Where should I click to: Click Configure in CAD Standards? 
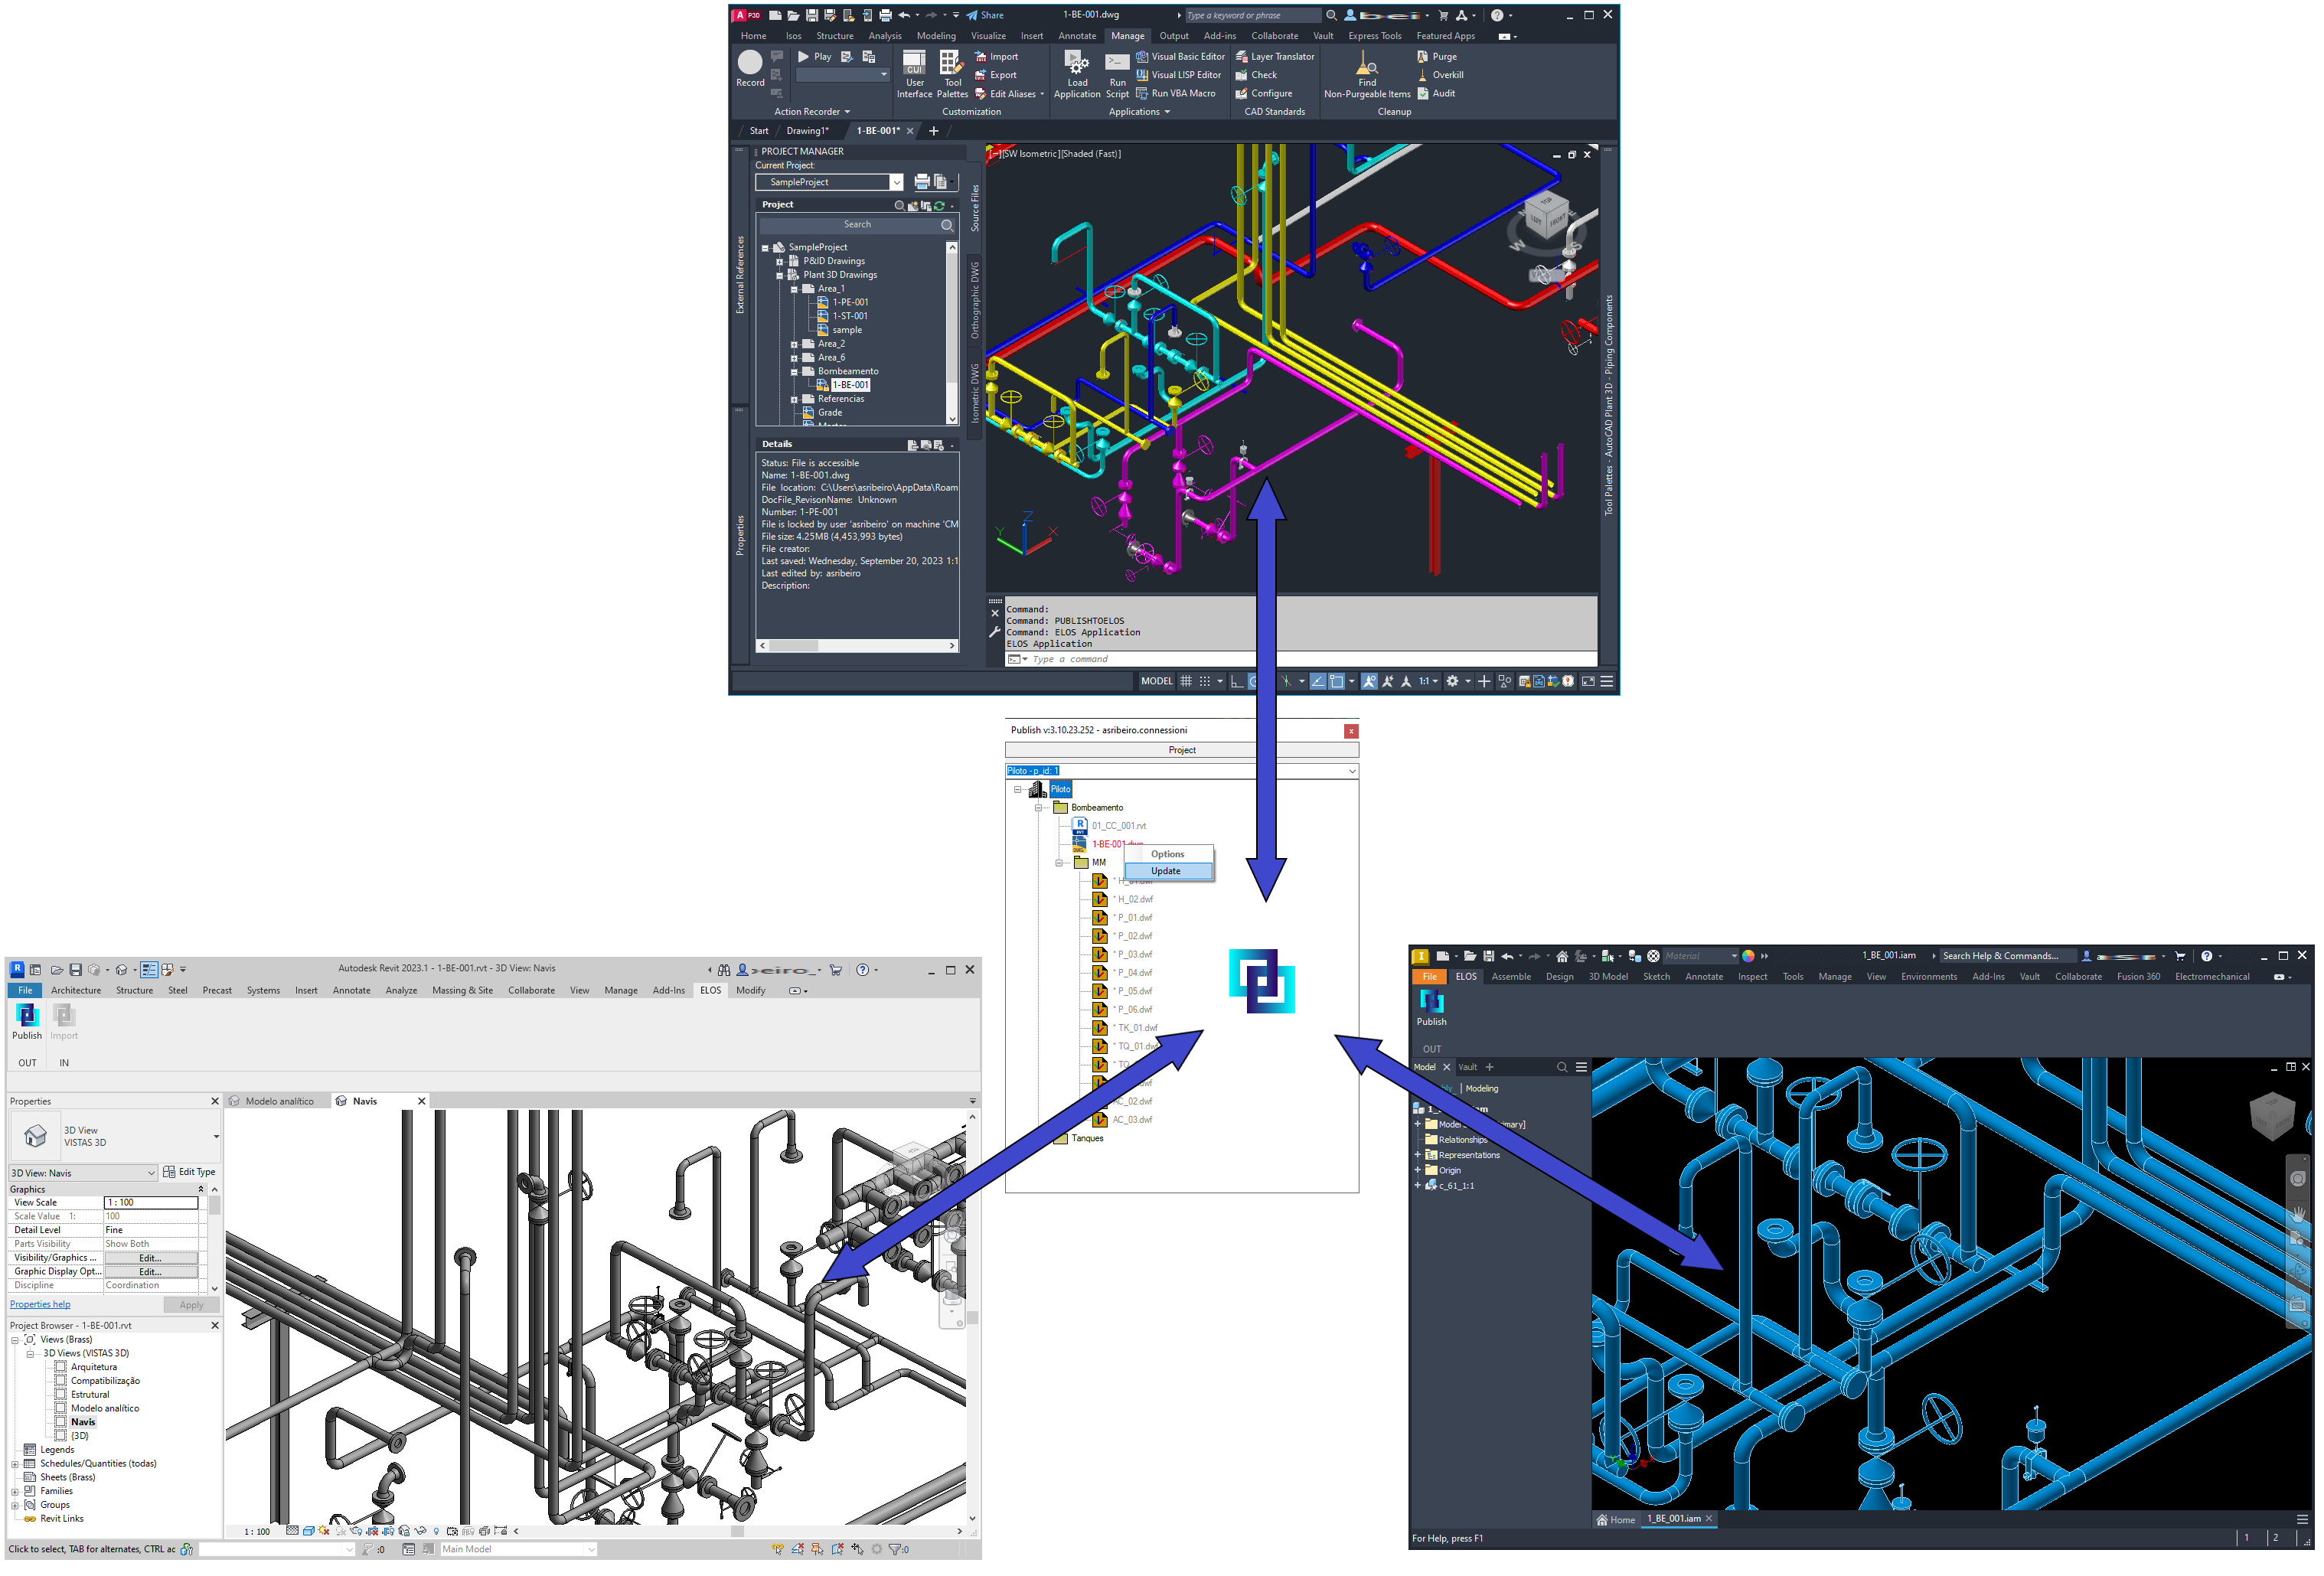pyautogui.click(x=1264, y=93)
